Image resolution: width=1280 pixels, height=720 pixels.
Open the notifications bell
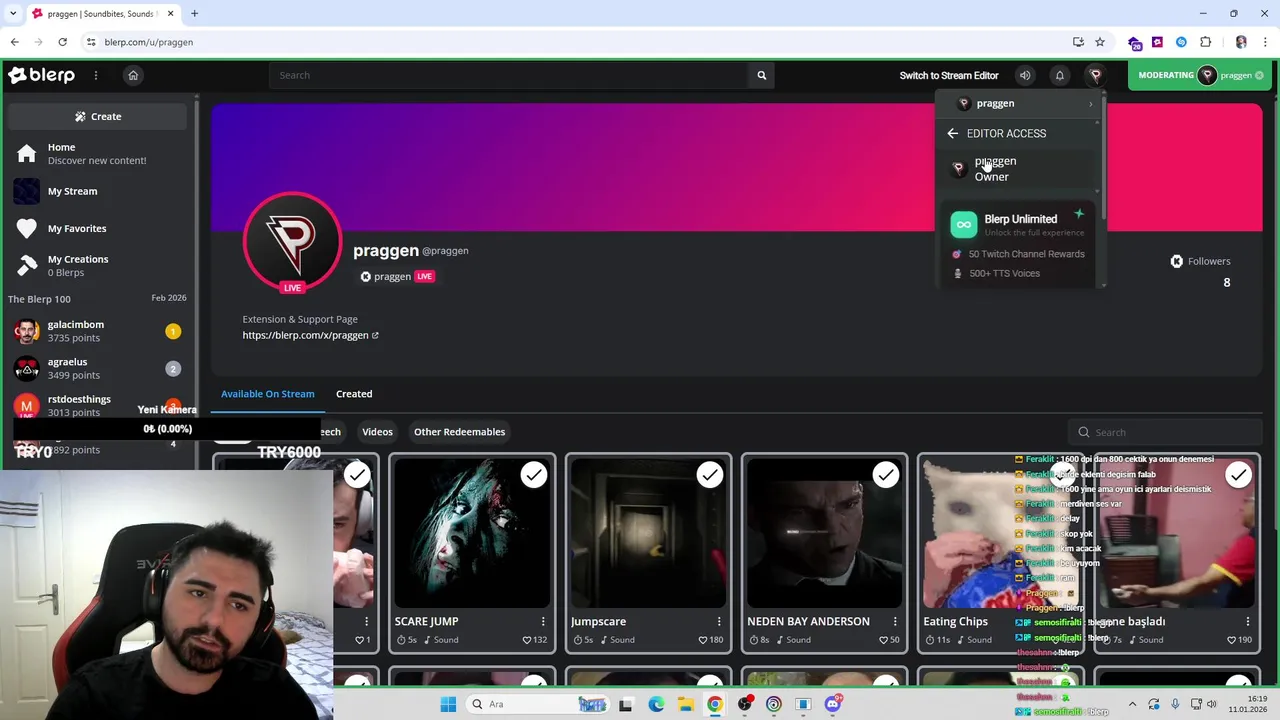1060,75
